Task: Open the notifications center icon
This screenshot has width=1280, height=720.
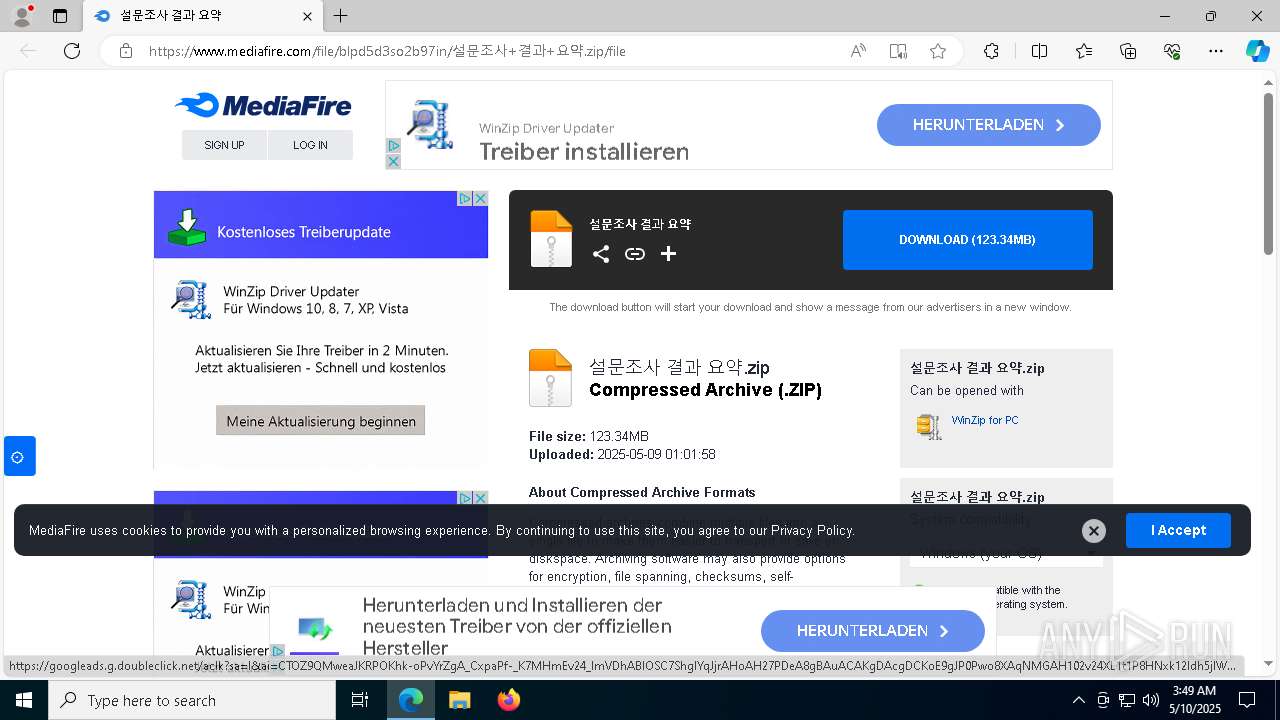Action: [x=1247, y=700]
